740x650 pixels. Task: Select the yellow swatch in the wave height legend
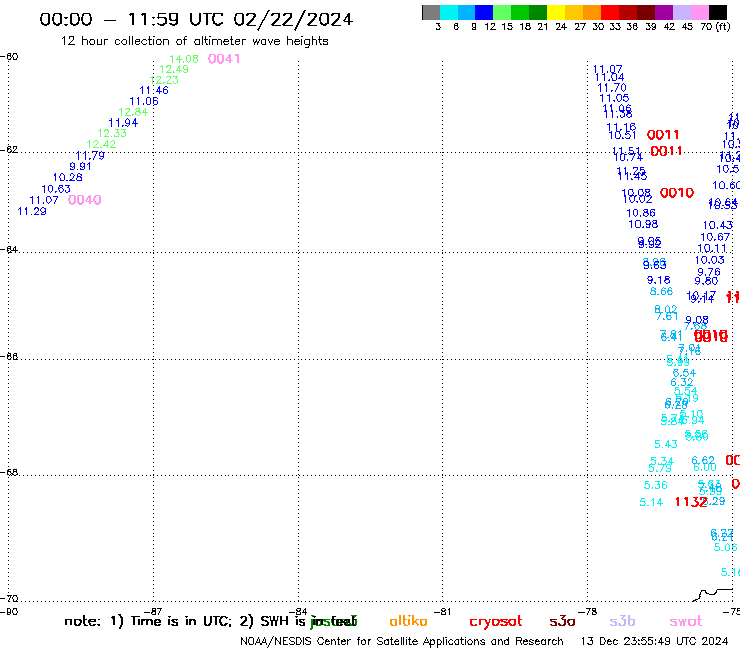pos(556,13)
